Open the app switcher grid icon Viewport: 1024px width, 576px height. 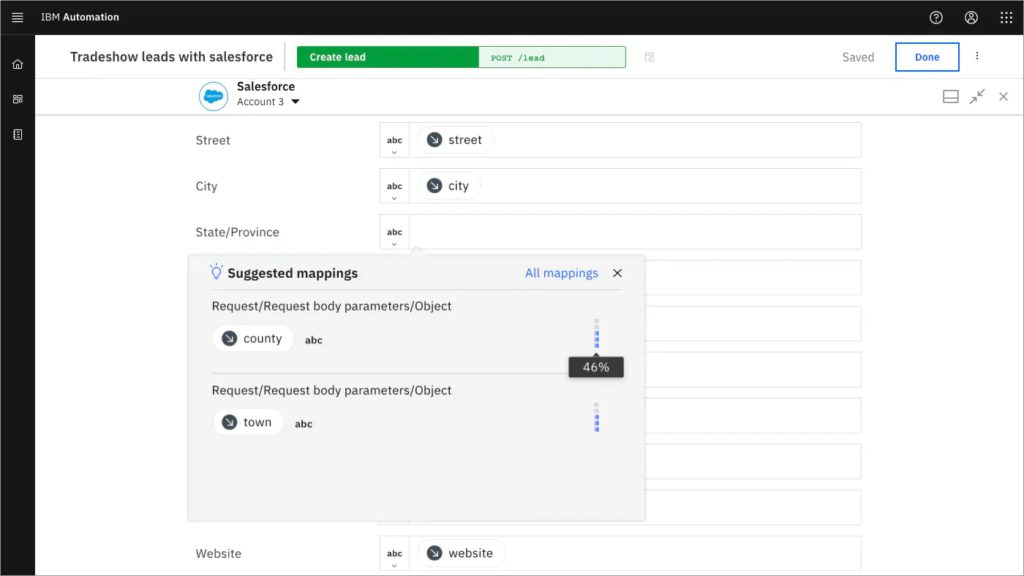1006,18
